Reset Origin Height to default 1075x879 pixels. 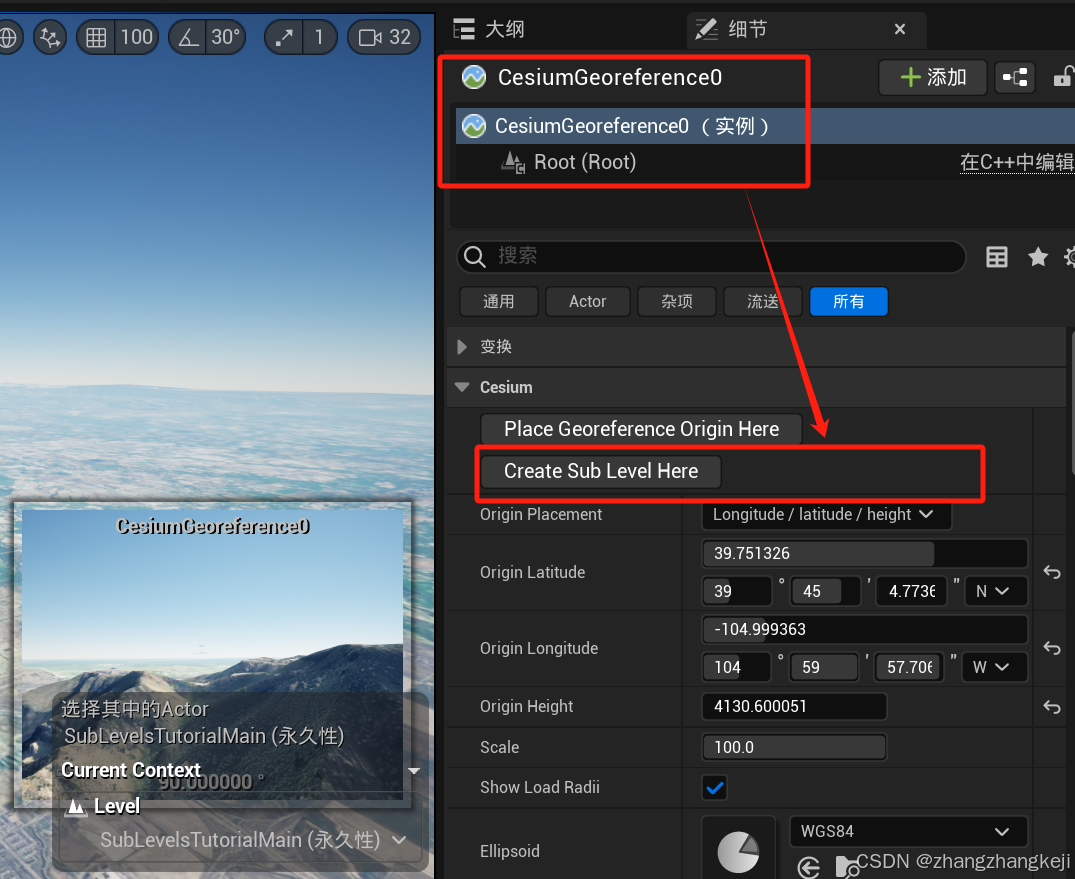pos(1052,706)
